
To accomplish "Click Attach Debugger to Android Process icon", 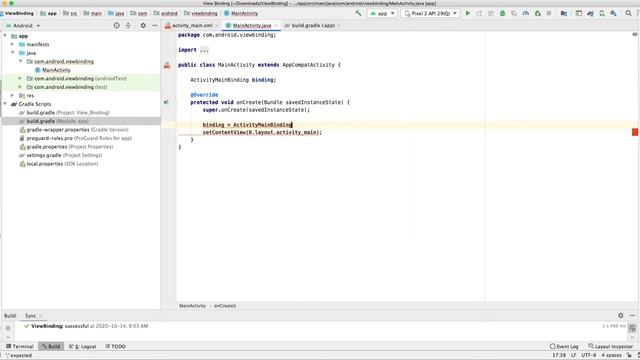I will tap(538, 13).
